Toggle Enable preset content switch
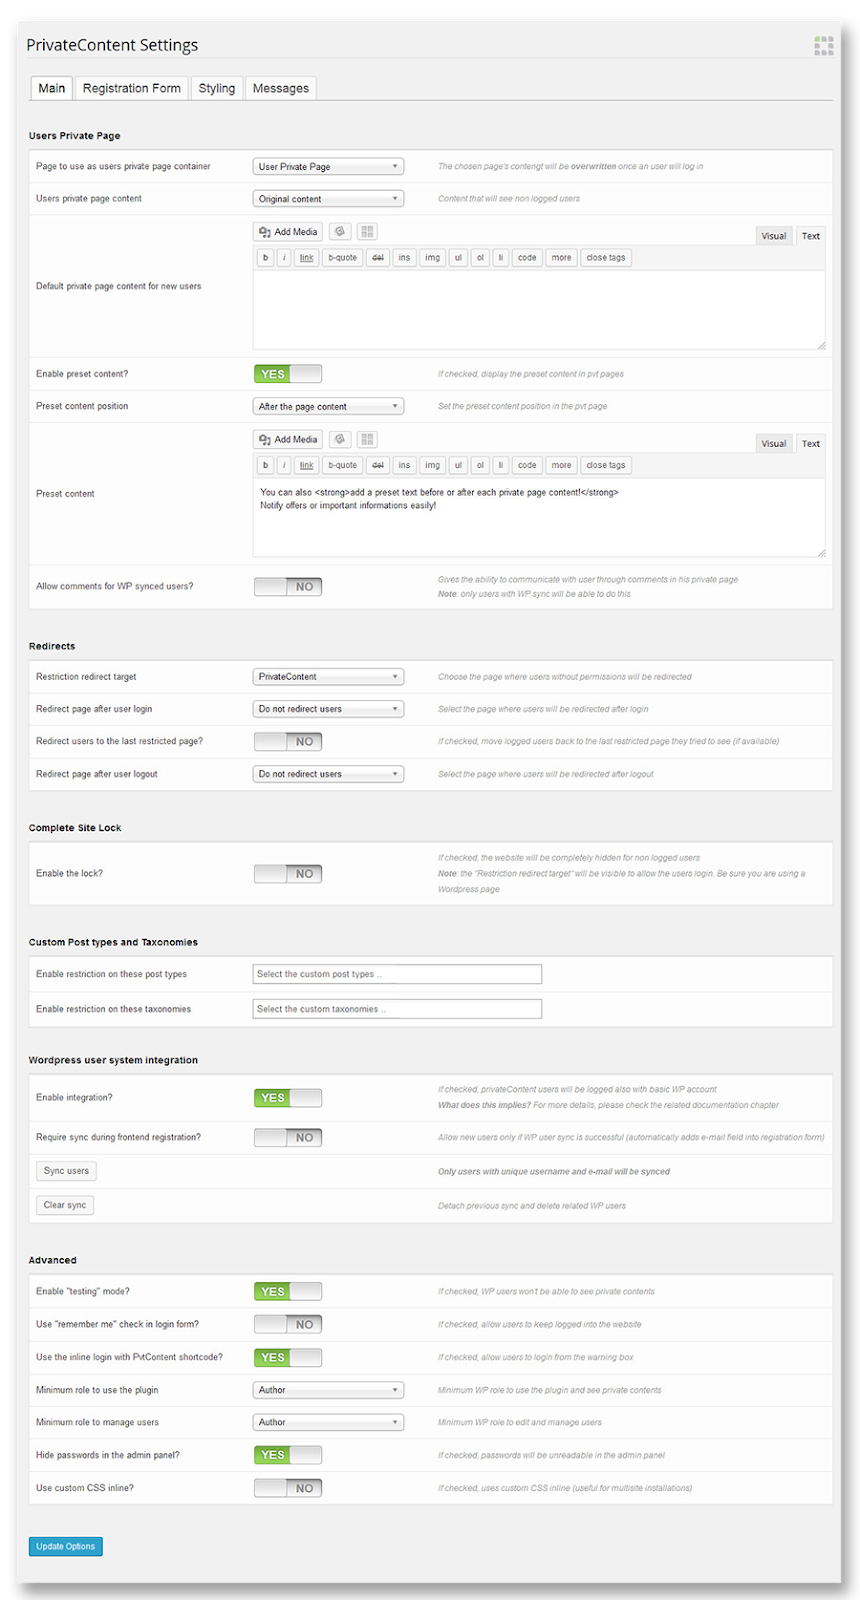The height and width of the screenshot is (1600, 860). (x=288, y=374)
